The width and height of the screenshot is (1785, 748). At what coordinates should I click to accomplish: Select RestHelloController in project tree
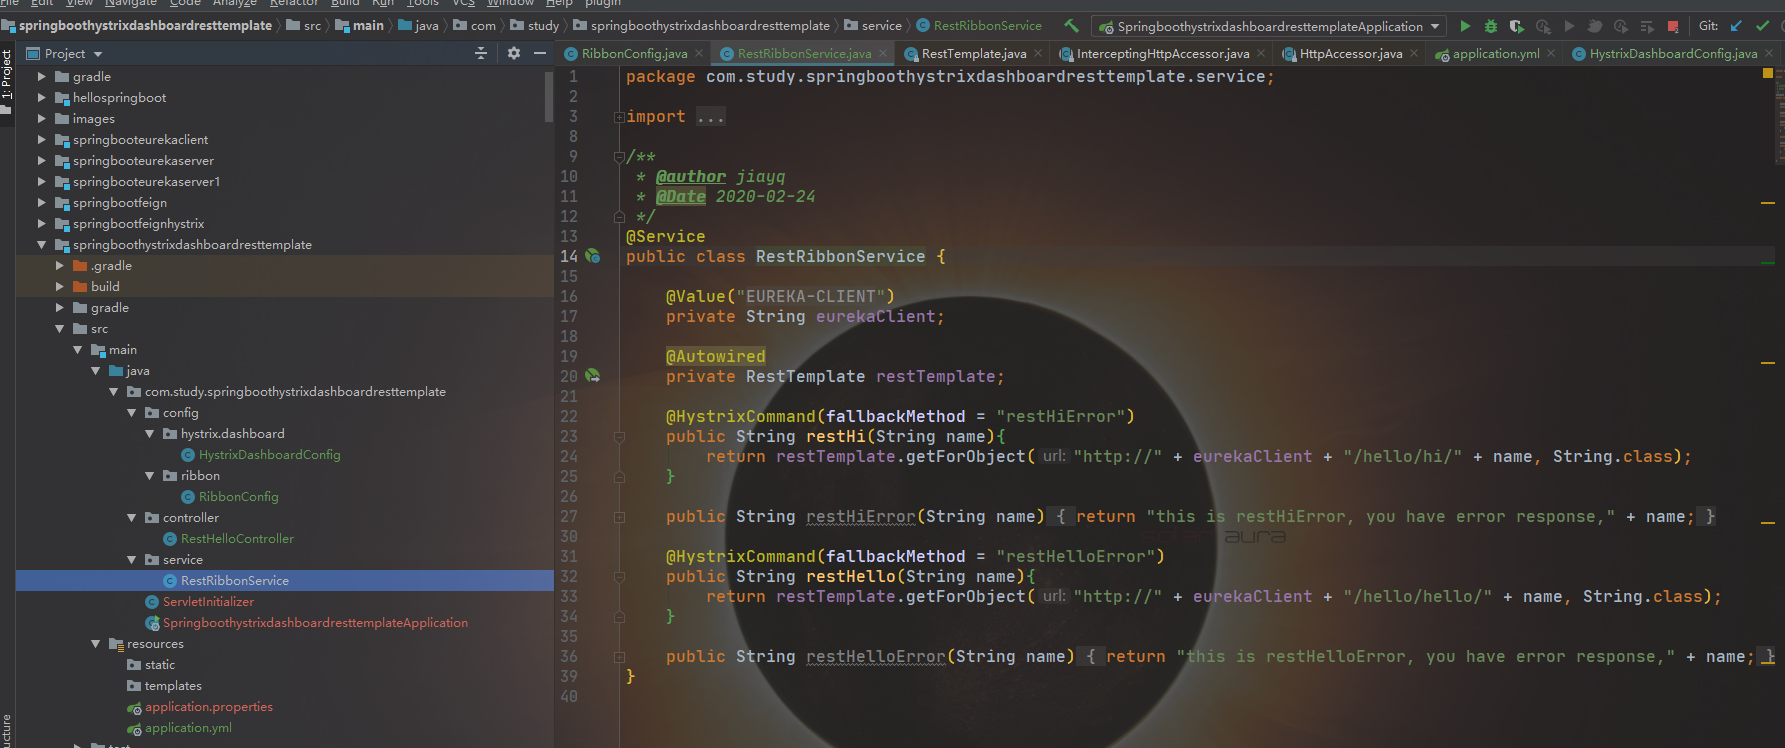coord(237,538)
